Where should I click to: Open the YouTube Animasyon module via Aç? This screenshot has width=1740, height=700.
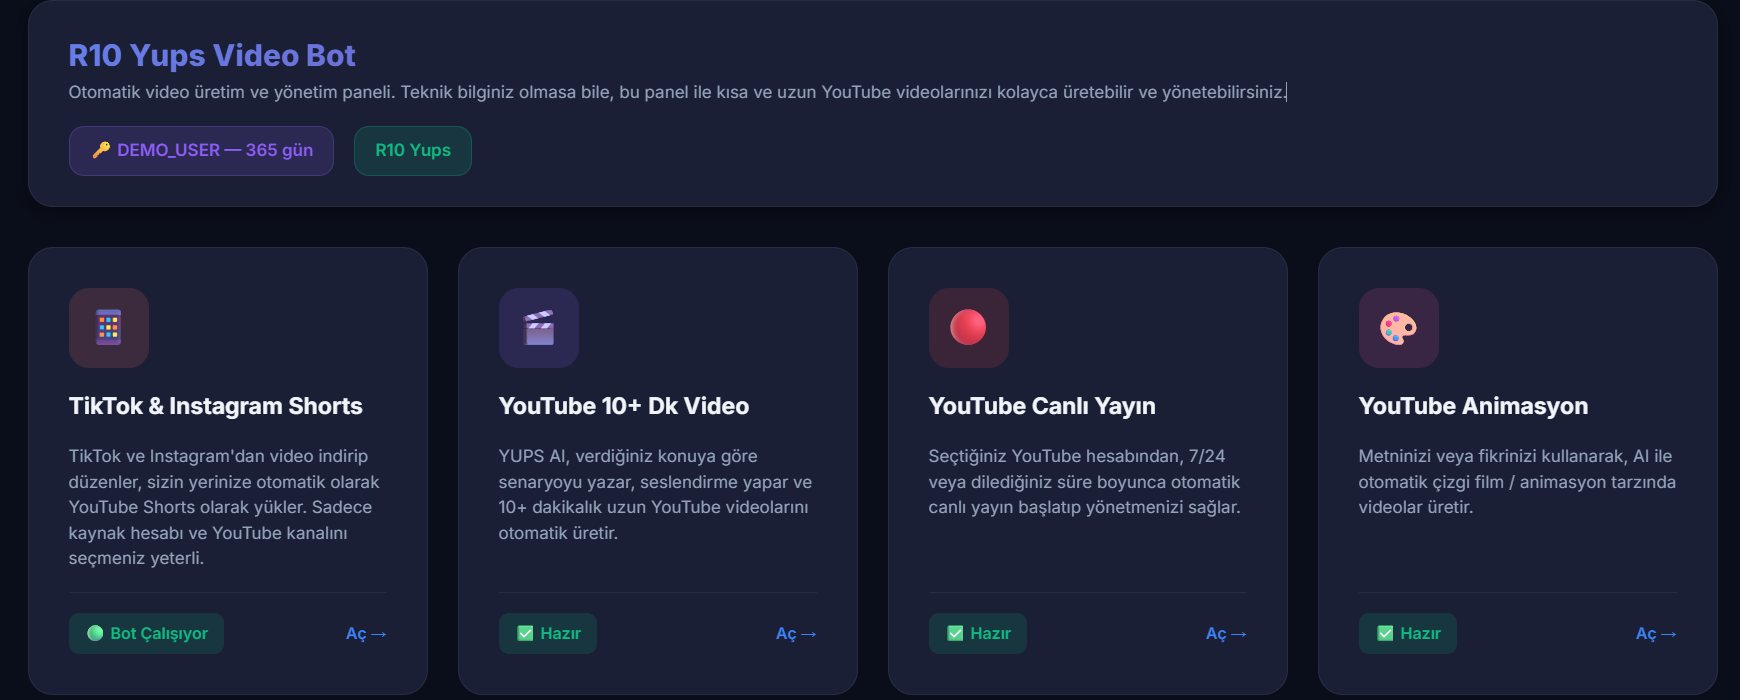pyautogui.click(x=1656, y=634)
